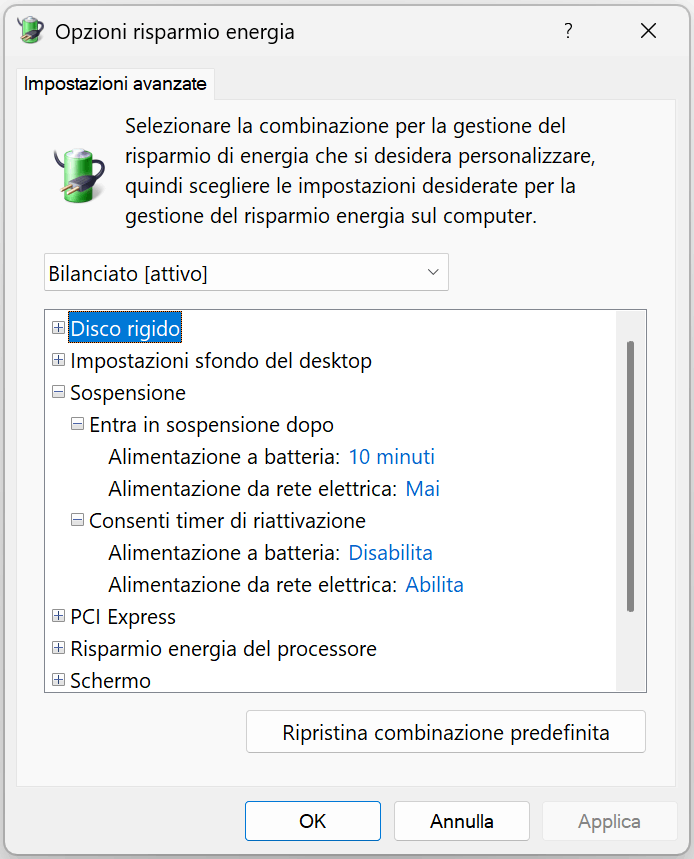Screen dimensions: 694x859
Task: Expand Impostazioni sfondo del desktop
Action: point(59,360)
